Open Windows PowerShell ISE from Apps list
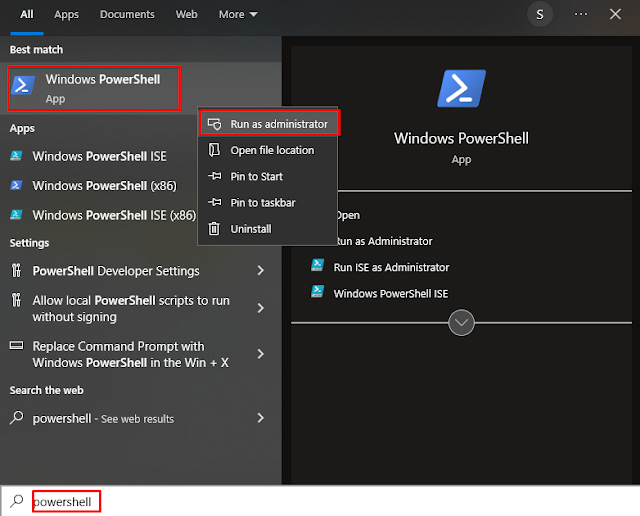The width and height of the screenshot is (640, 516). point(102,156)
